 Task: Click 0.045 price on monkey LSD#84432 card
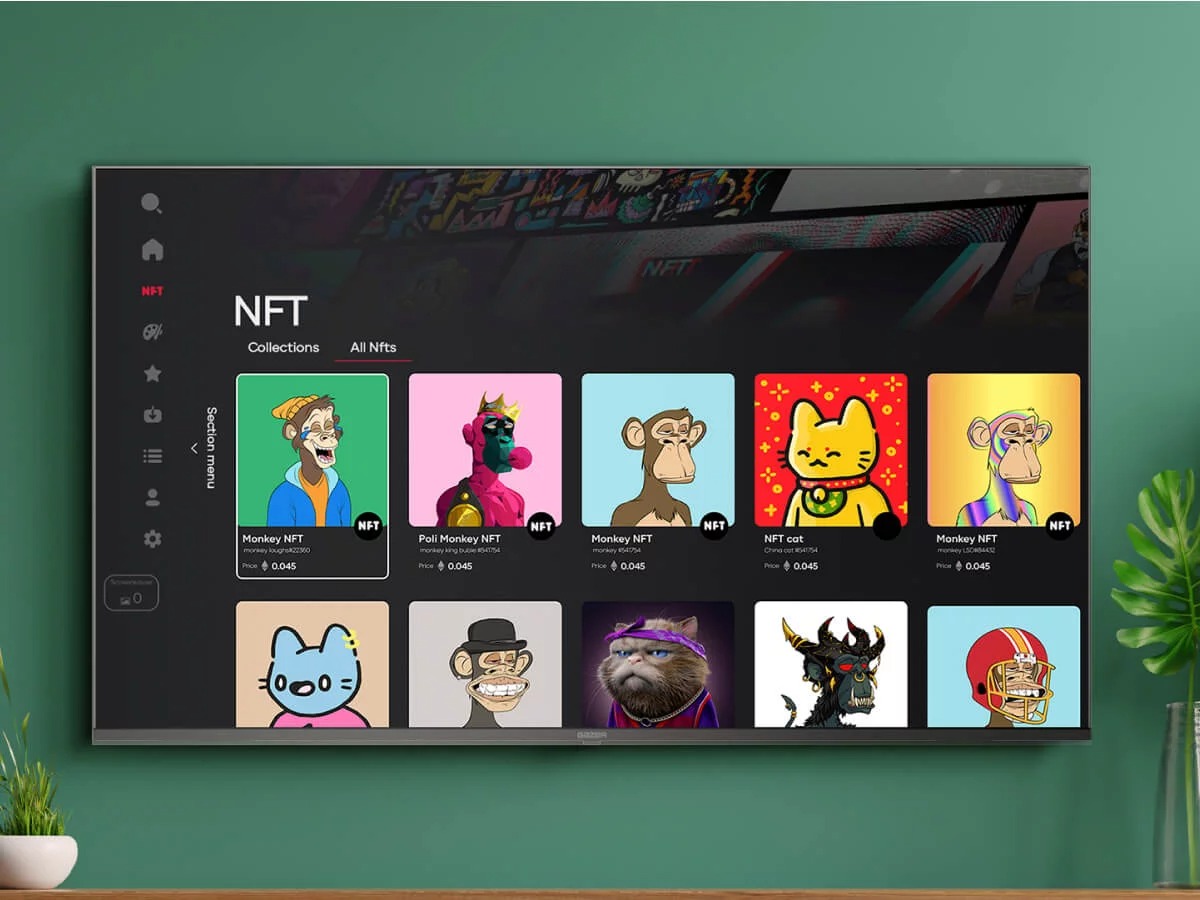(978, 566)
